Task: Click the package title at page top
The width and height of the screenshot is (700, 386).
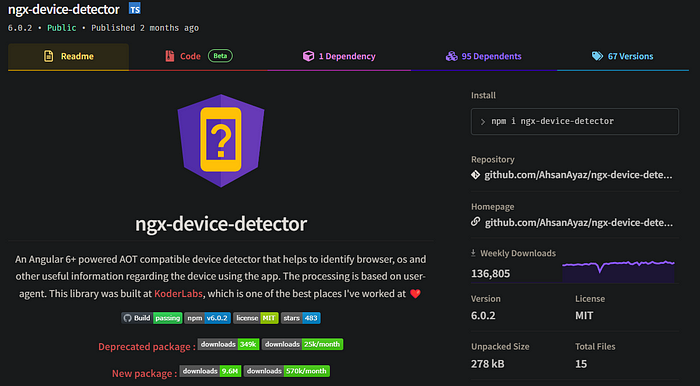Action: [64, 9]
